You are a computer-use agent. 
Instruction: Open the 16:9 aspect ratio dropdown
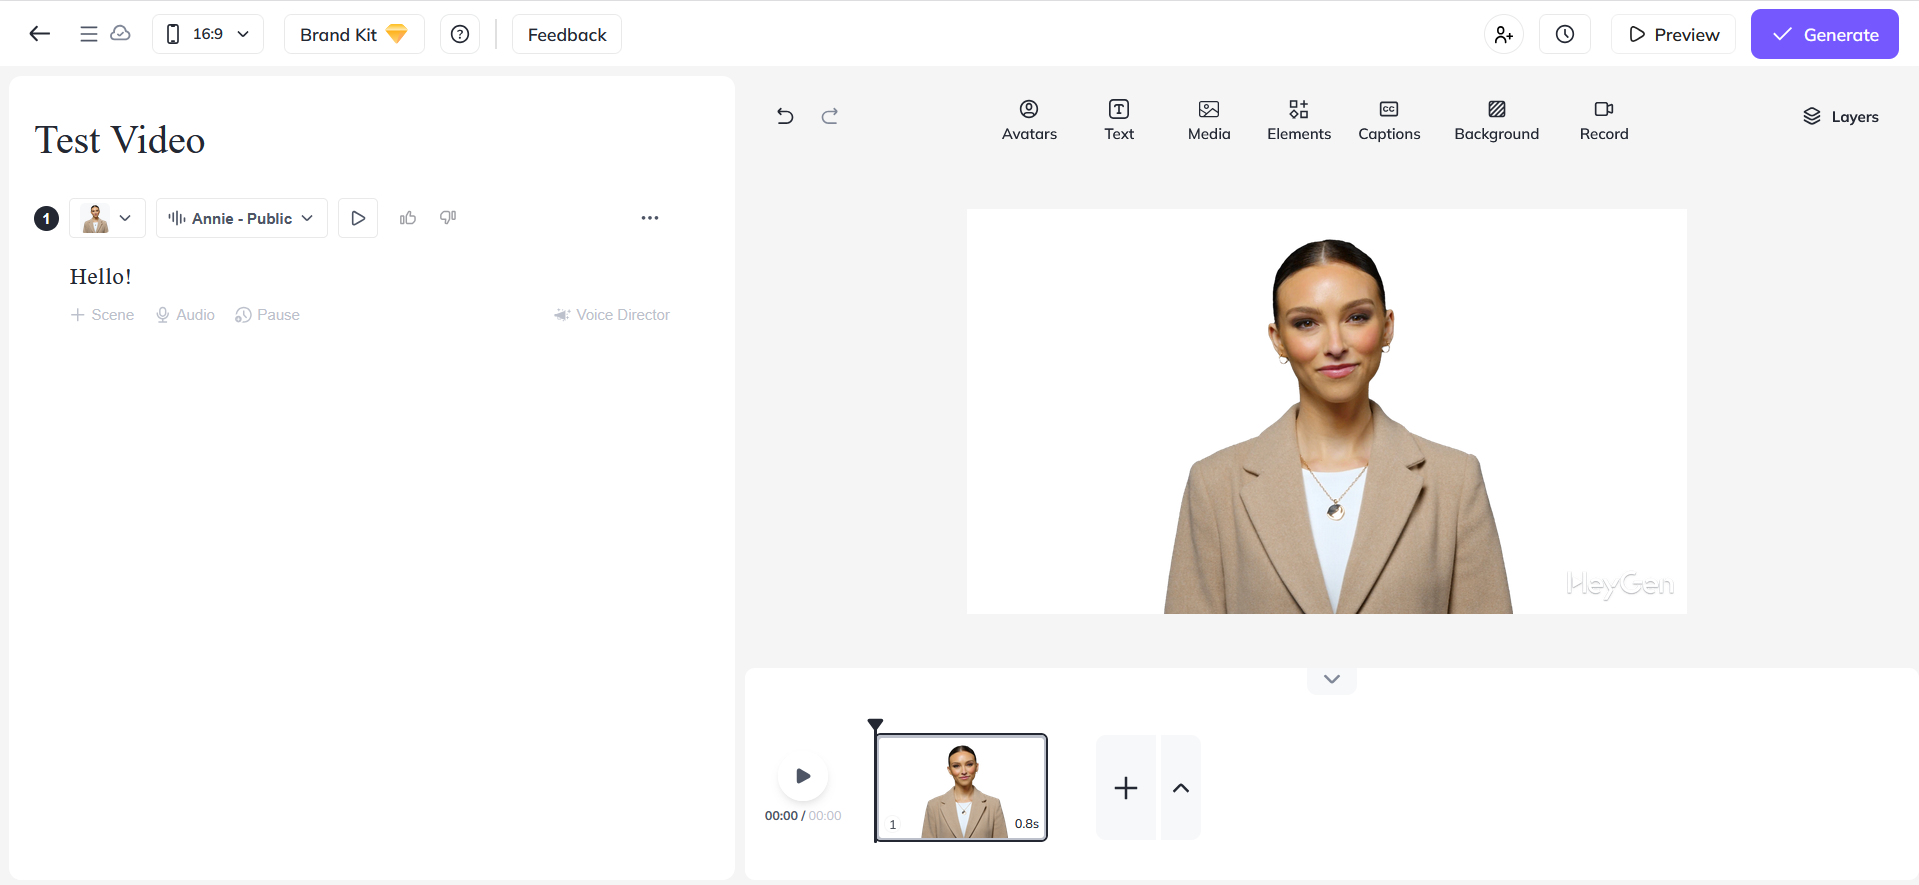[x=208, y=34]
